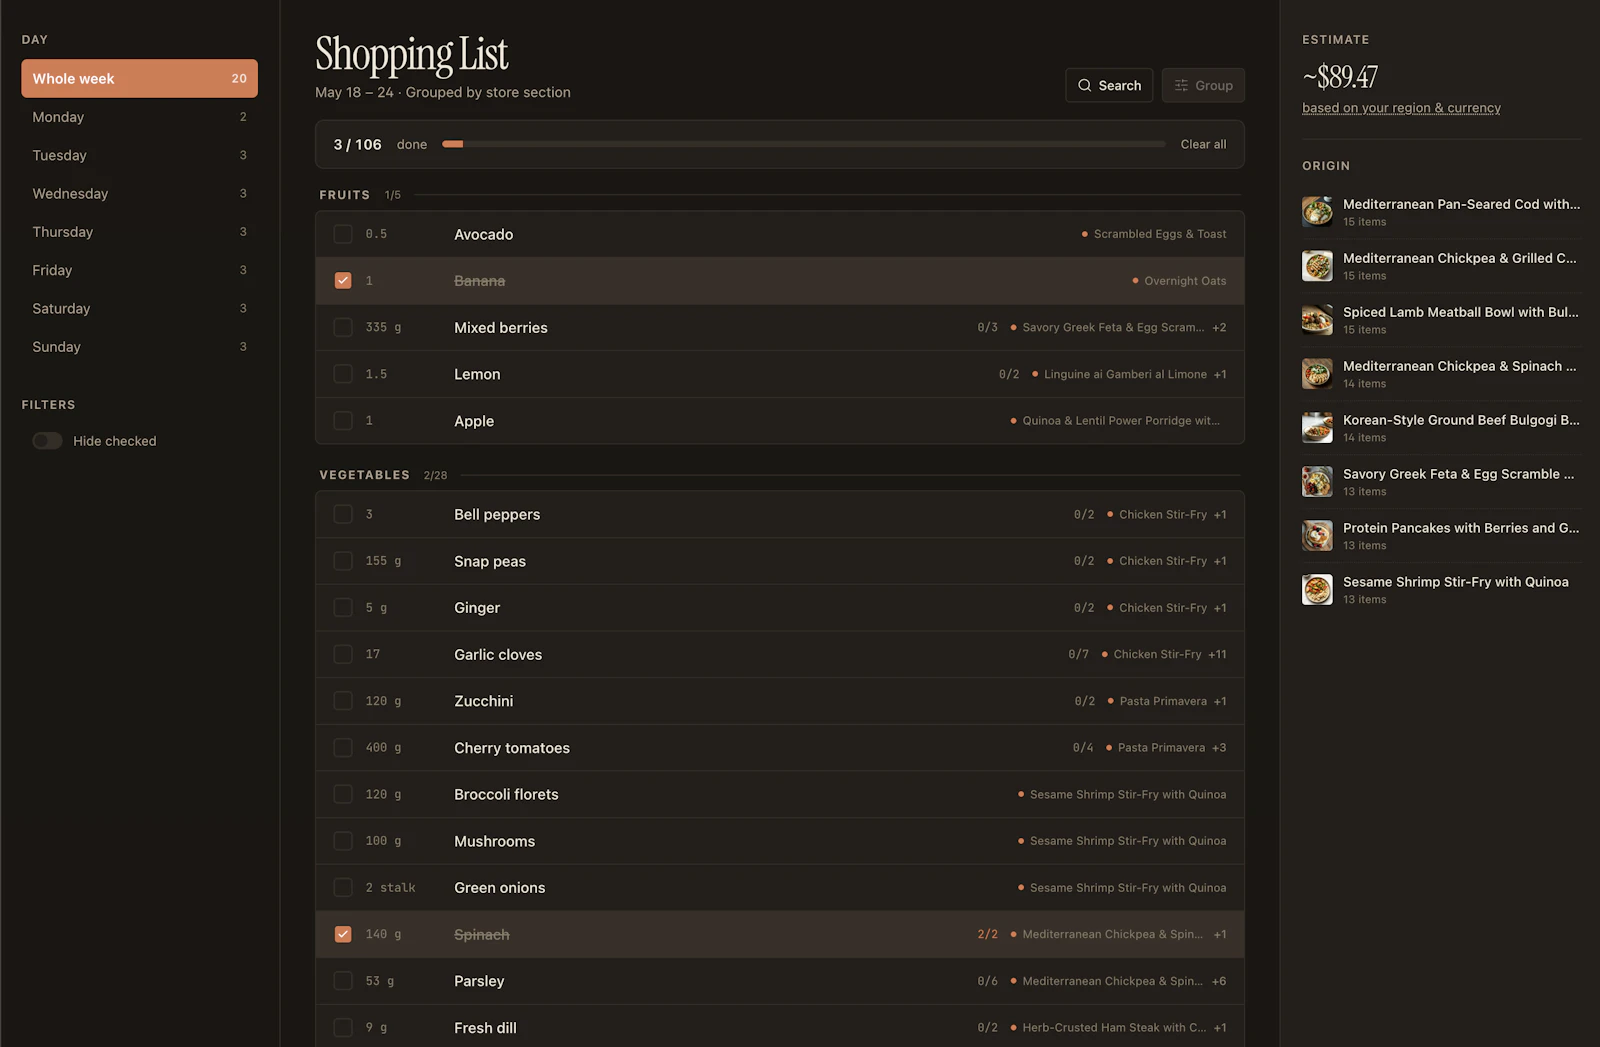Toggle the Hide checked switch
This screenshot has width=1600, height=1047.
click(47, 441)
